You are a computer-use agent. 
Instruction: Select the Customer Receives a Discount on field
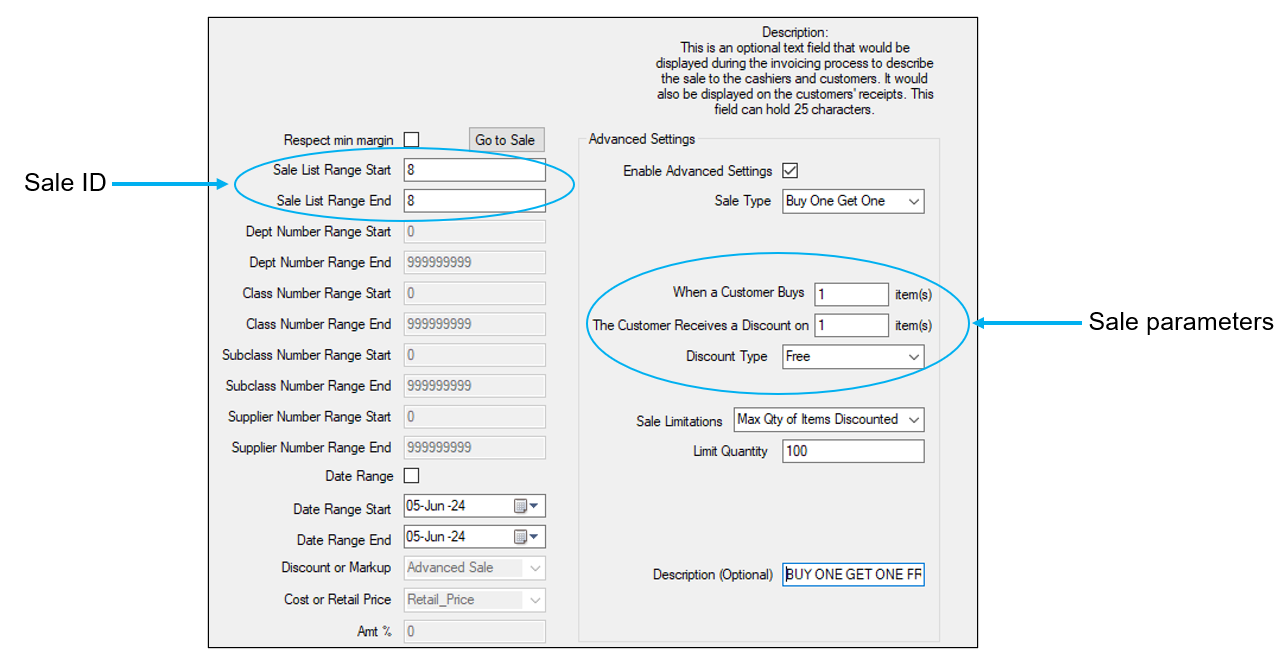pyautogui.click(x=850, y=325)
